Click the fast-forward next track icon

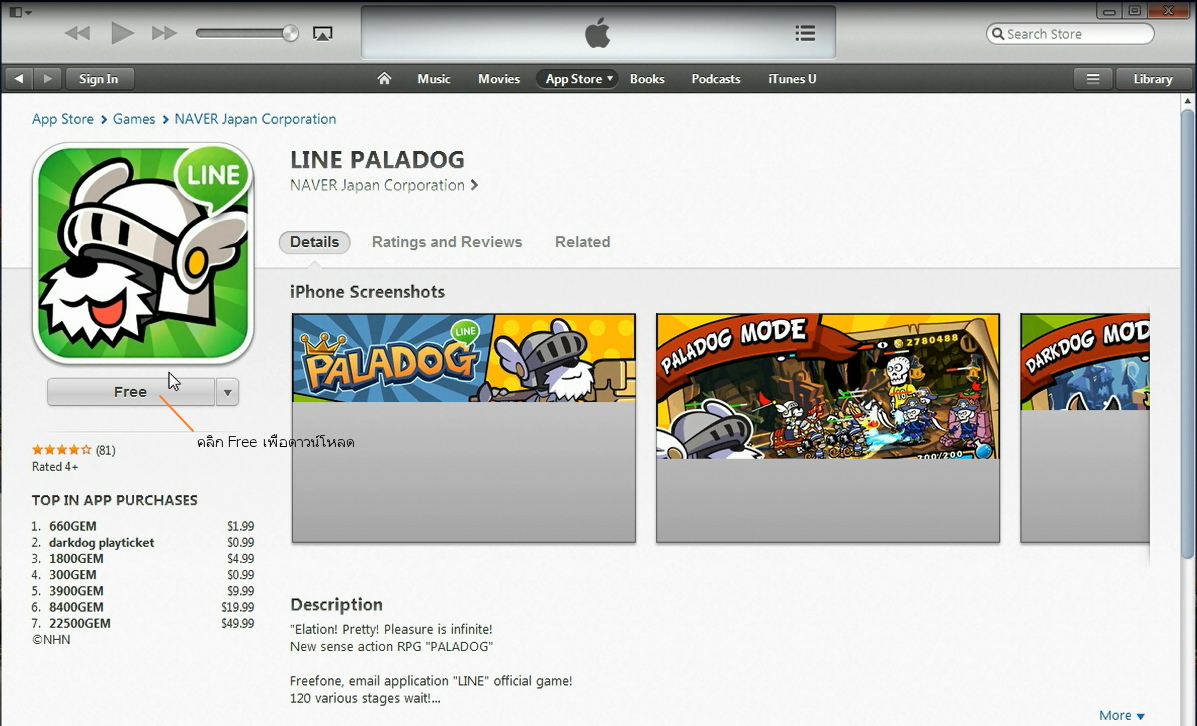pos(164,33)
